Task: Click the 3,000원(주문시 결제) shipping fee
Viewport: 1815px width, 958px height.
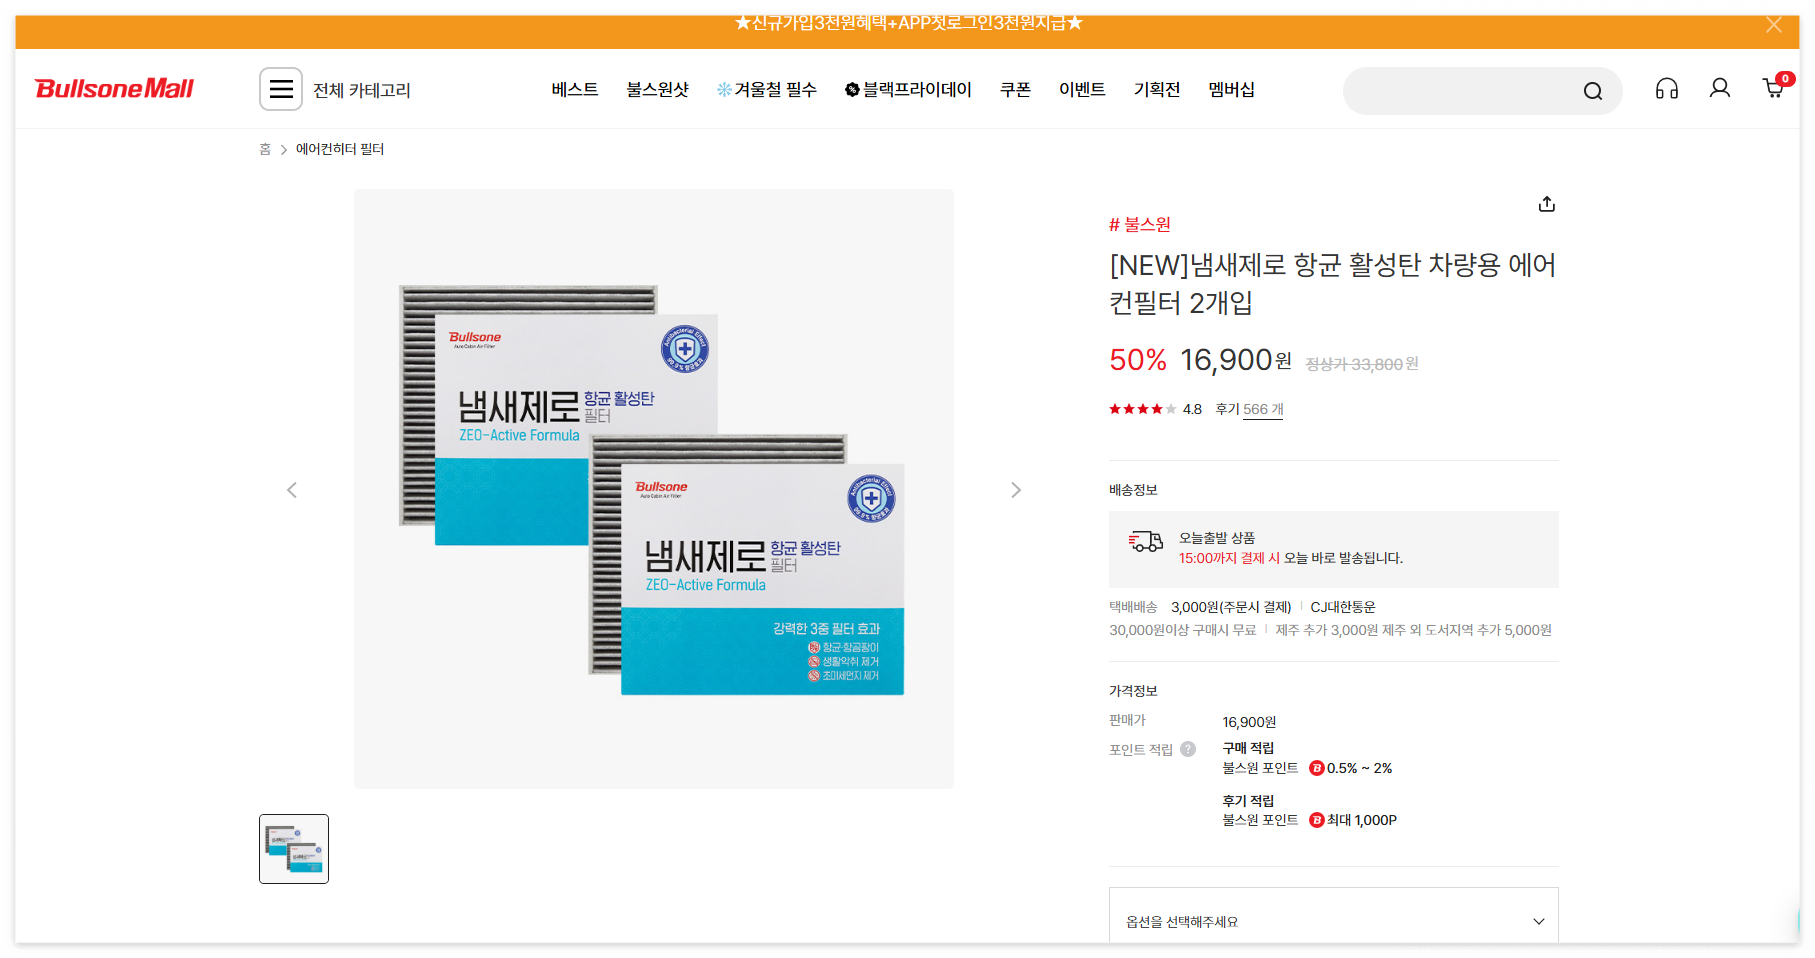Action: (x=1231, y=607)
